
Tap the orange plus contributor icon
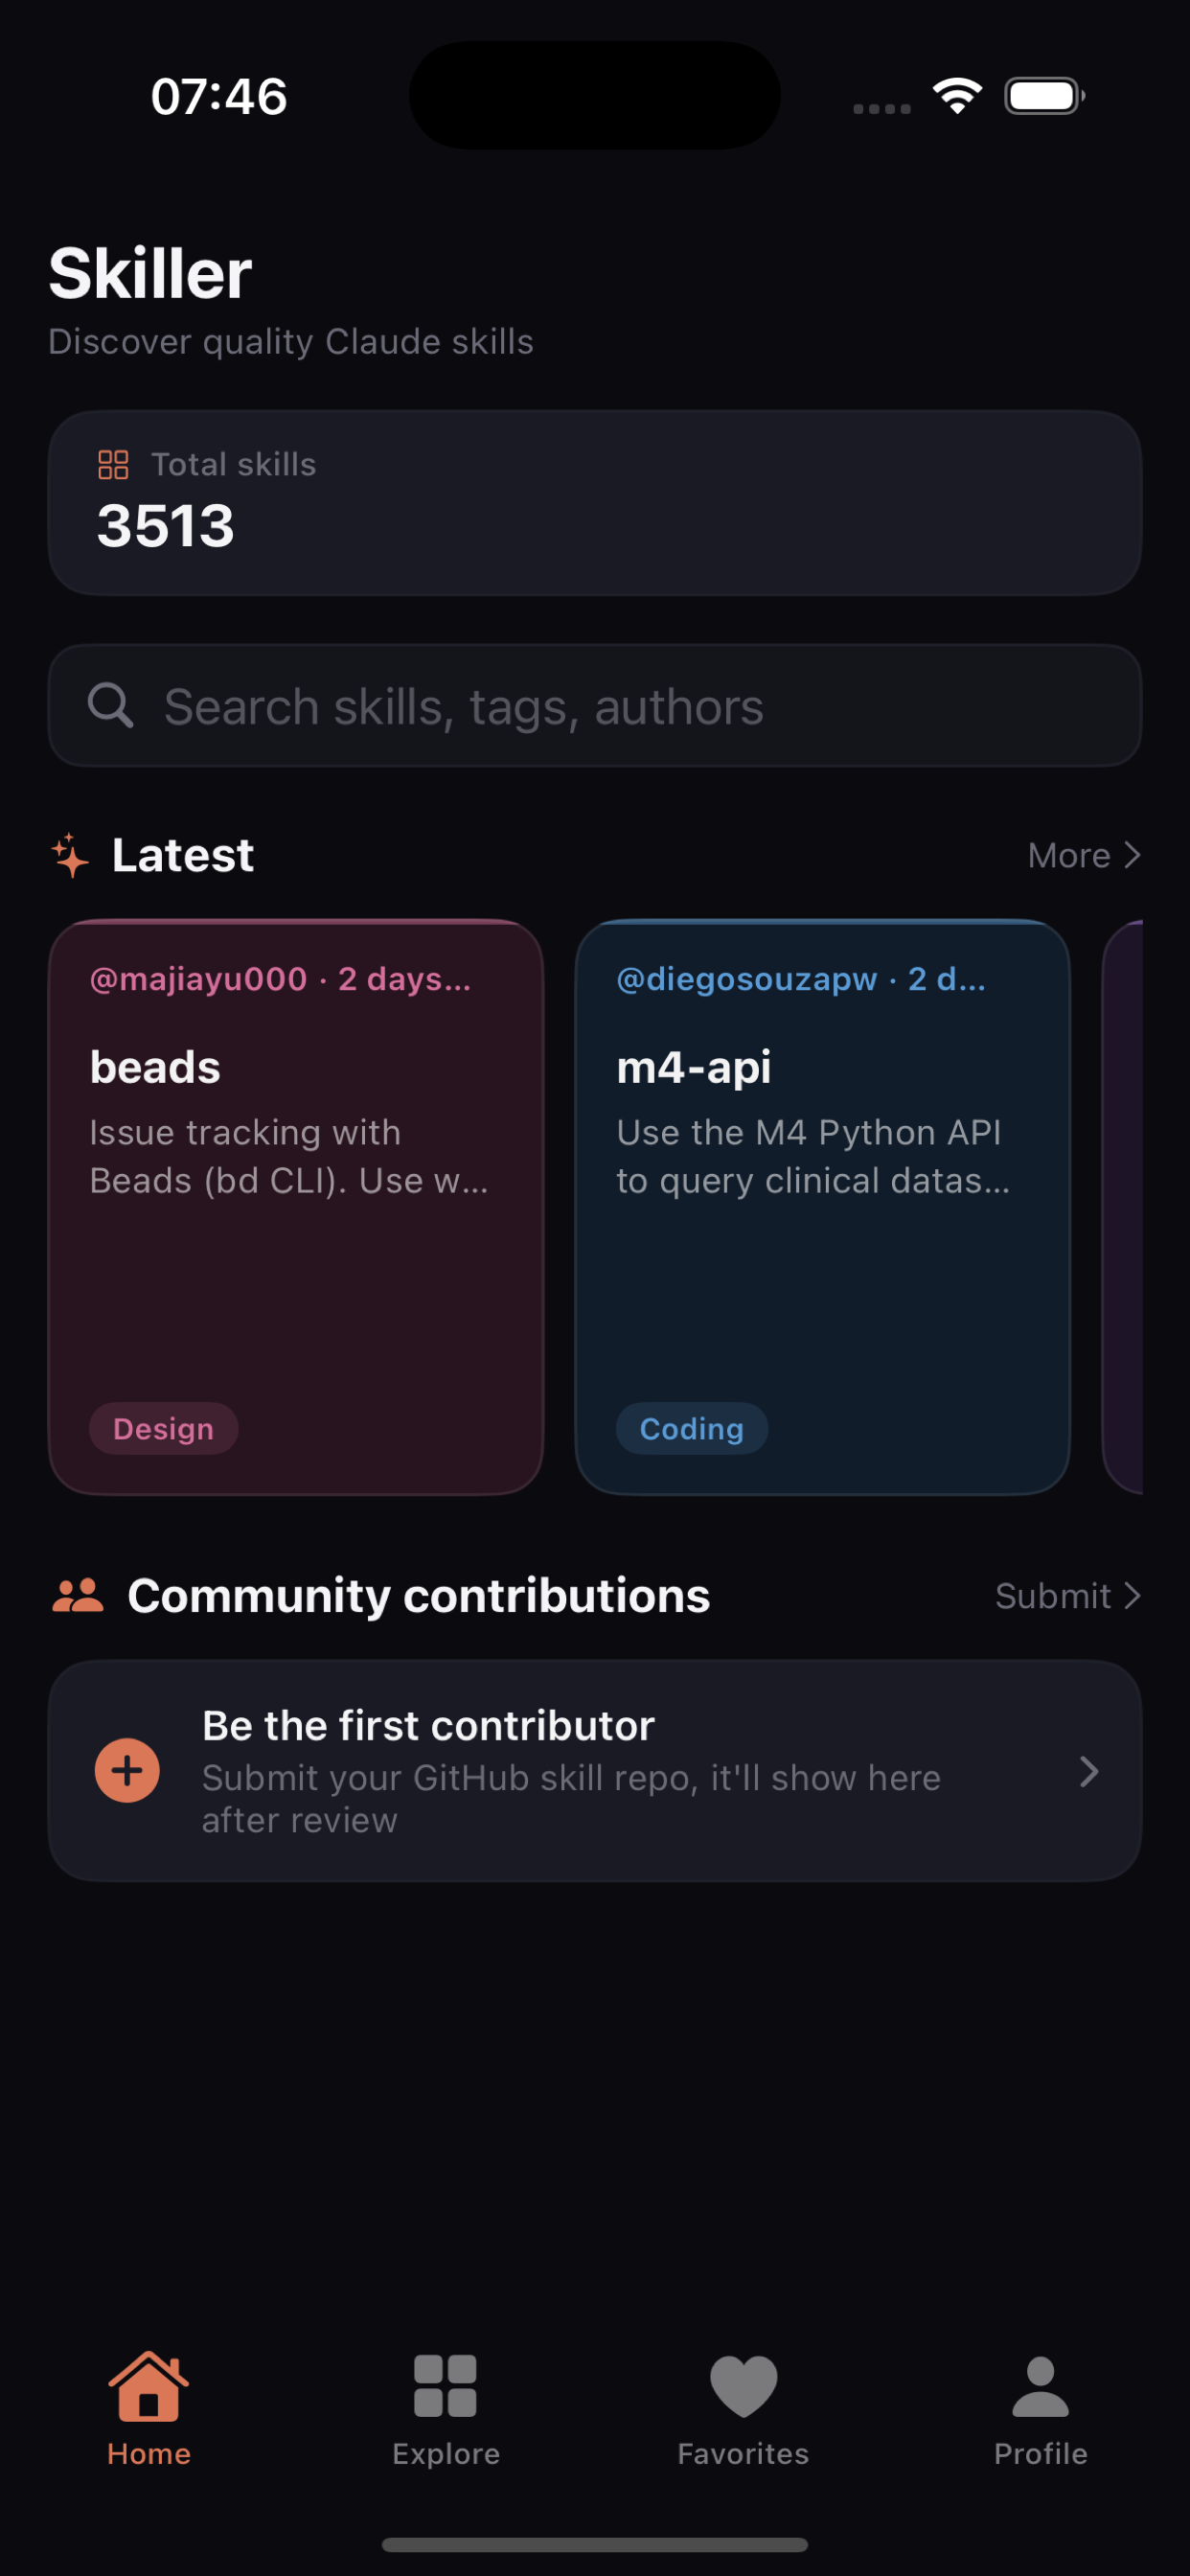click(x=127, y=1771)
